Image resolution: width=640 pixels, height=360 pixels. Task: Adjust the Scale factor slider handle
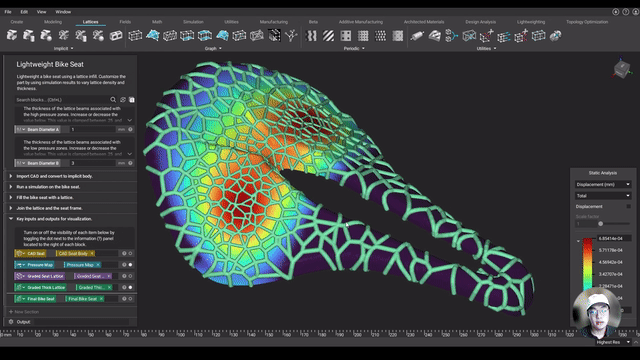[x=600, y=224]
